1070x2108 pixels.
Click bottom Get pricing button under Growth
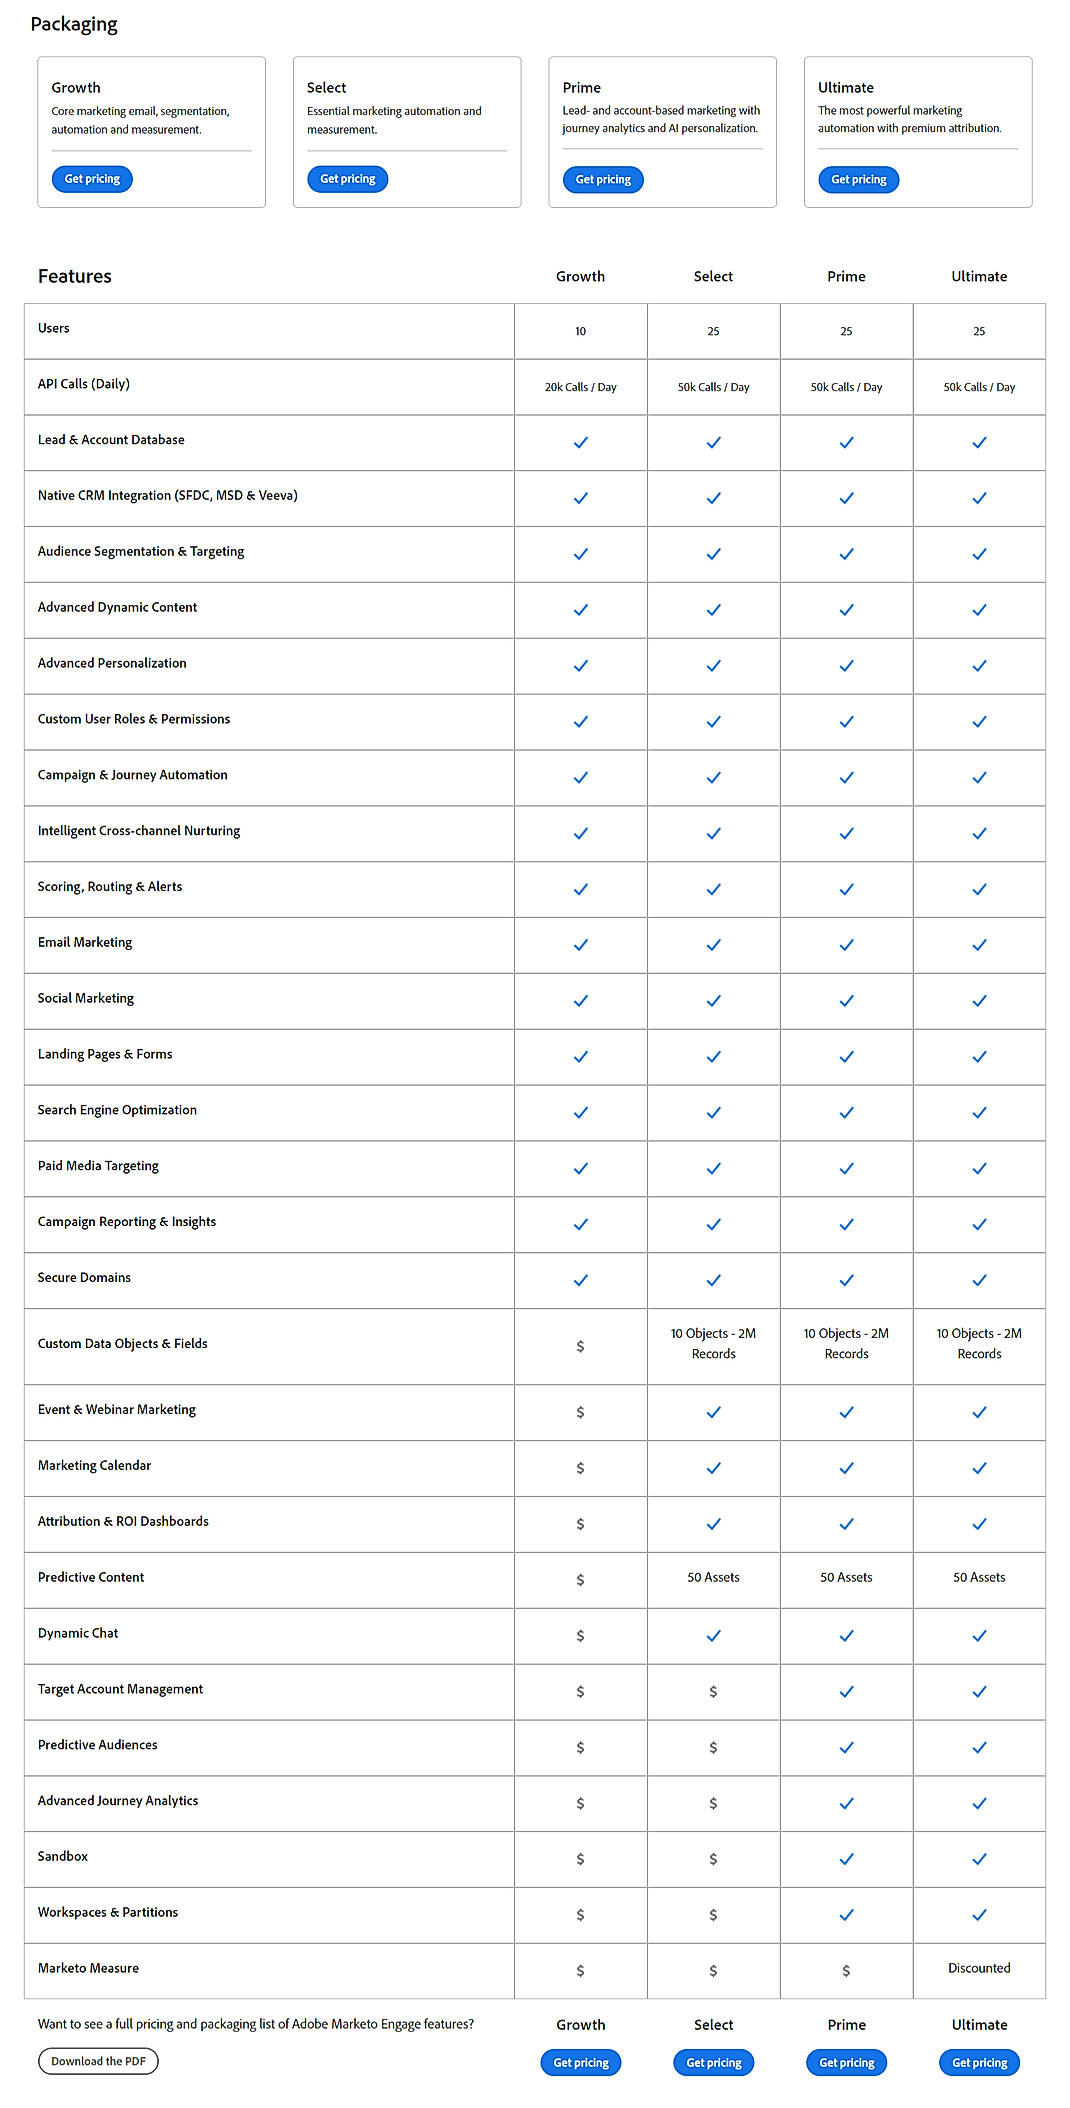click(x=581, y=2062)
